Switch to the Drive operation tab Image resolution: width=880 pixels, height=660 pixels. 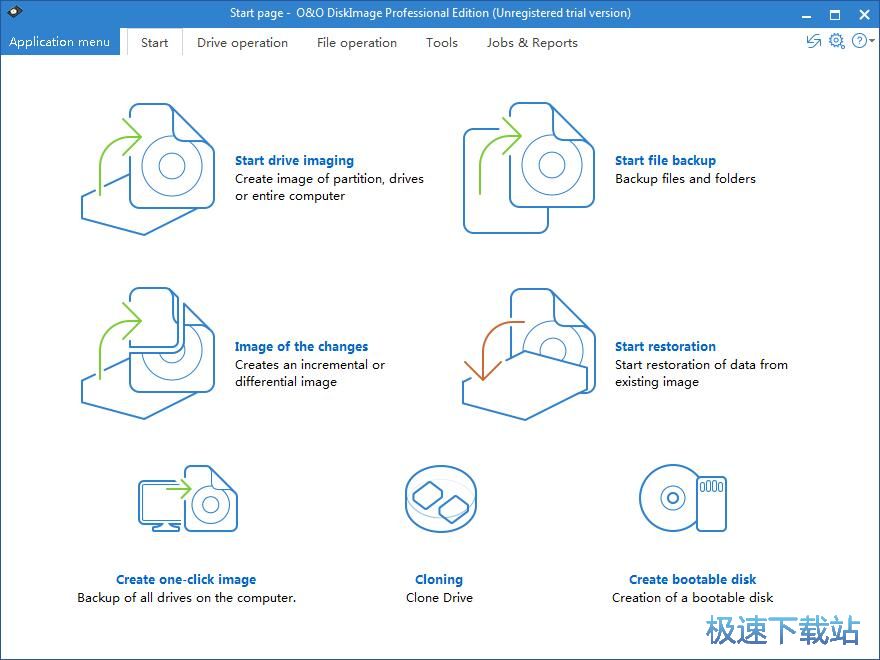point(242,43)
